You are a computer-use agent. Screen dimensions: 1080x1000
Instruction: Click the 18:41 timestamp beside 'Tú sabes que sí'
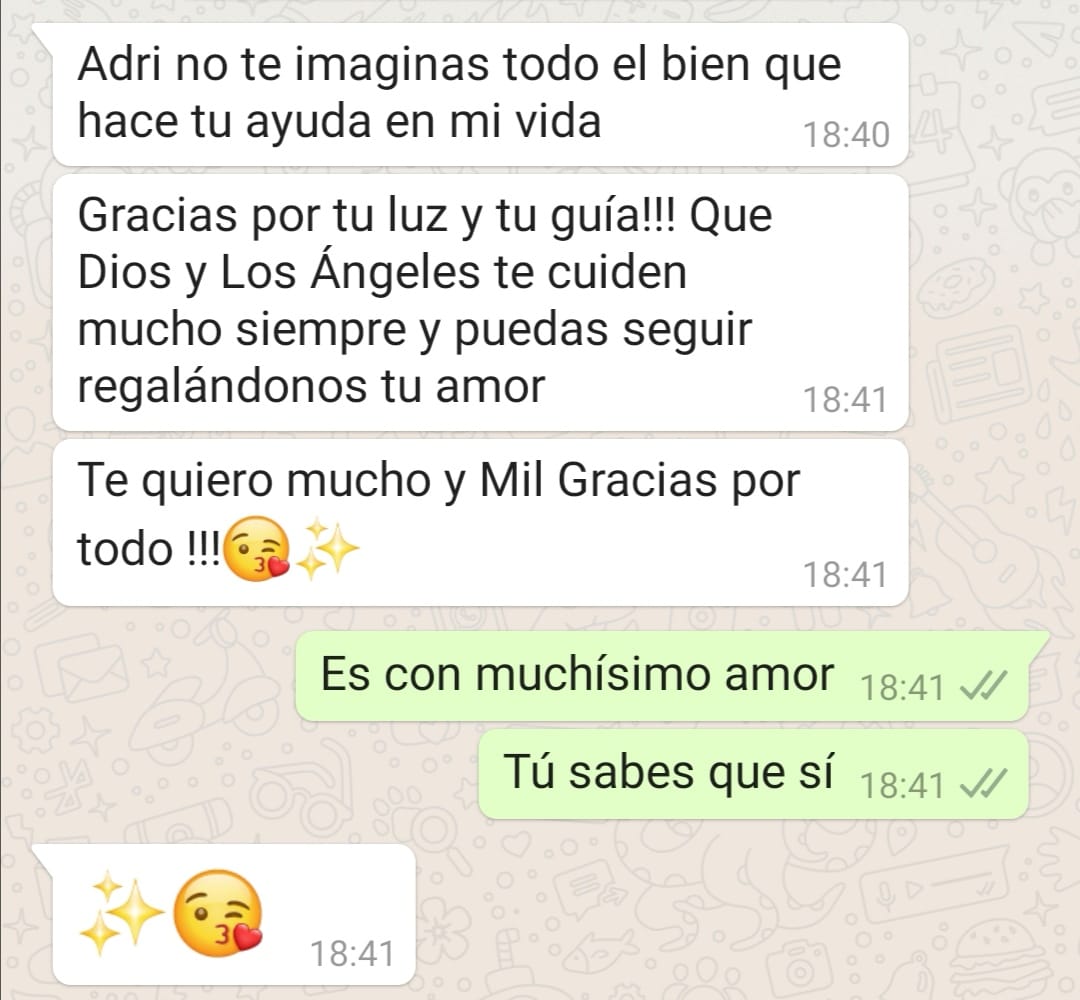point(902,785)
